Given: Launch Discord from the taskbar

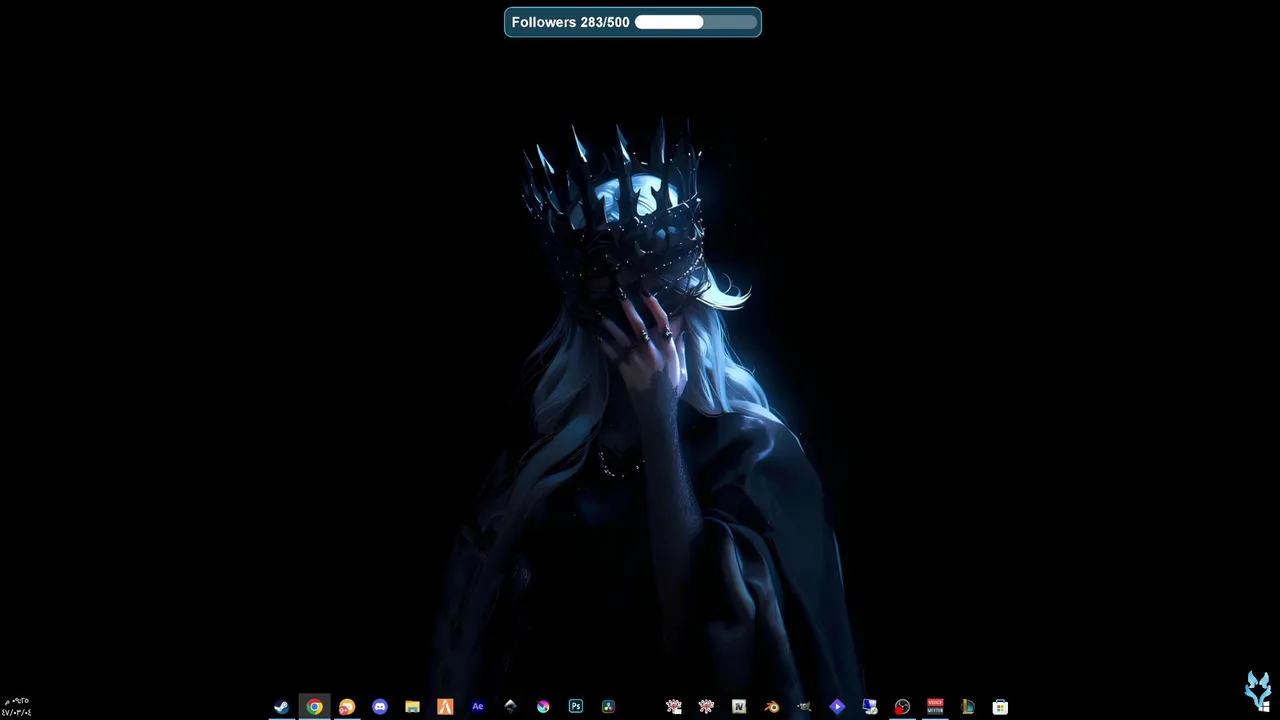Looking at the screenshot, I should (380, 707).
